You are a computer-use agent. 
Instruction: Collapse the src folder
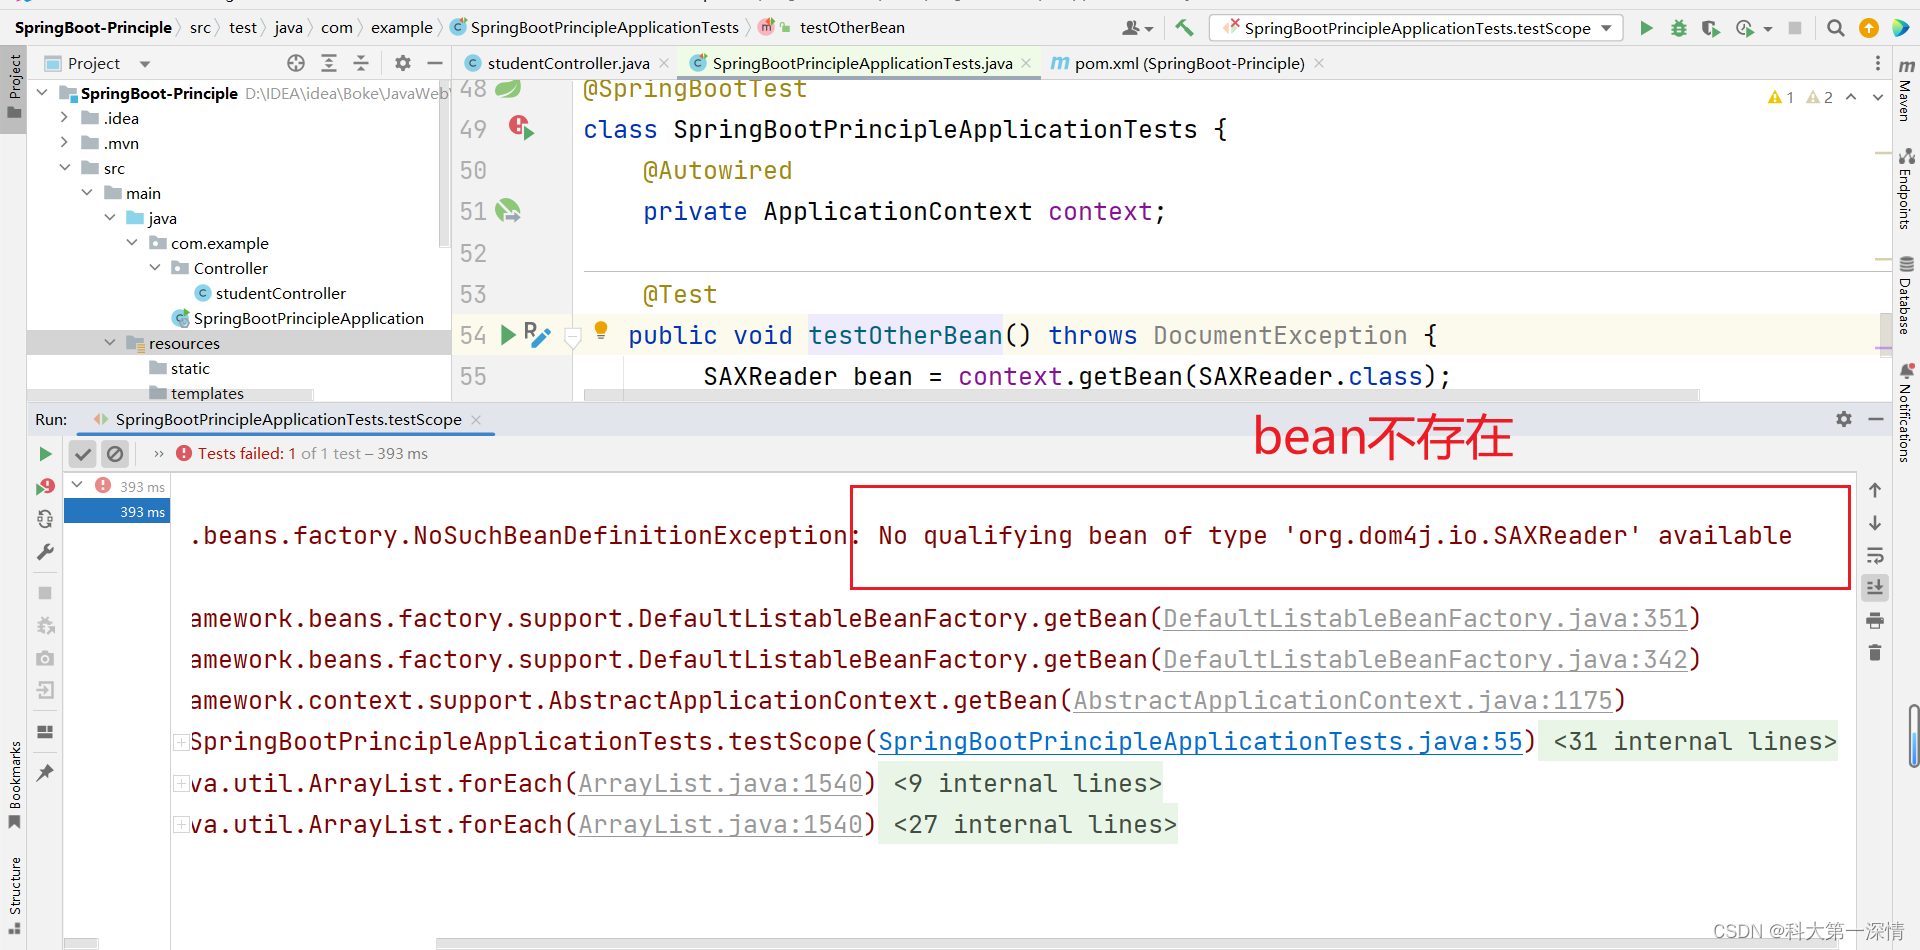pos(65,168)
